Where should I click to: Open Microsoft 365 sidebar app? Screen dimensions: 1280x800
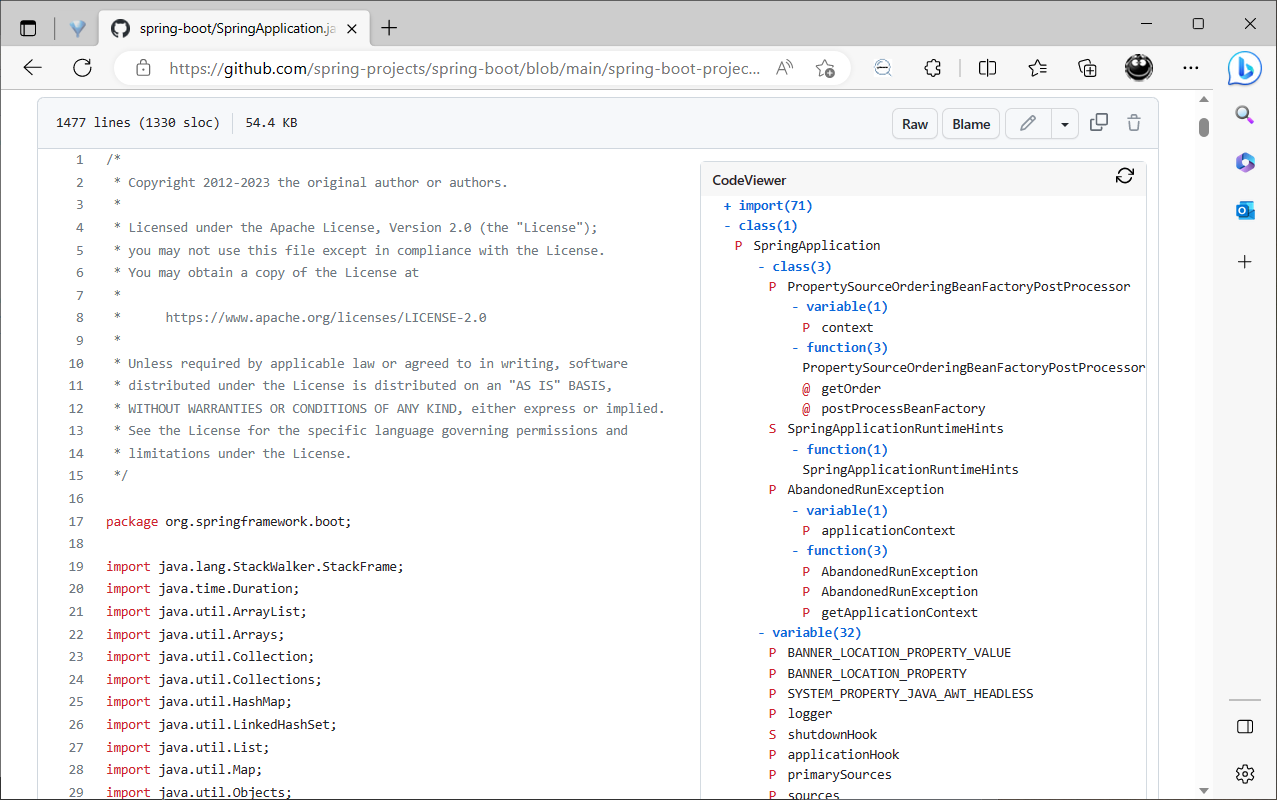(1245, 162)
